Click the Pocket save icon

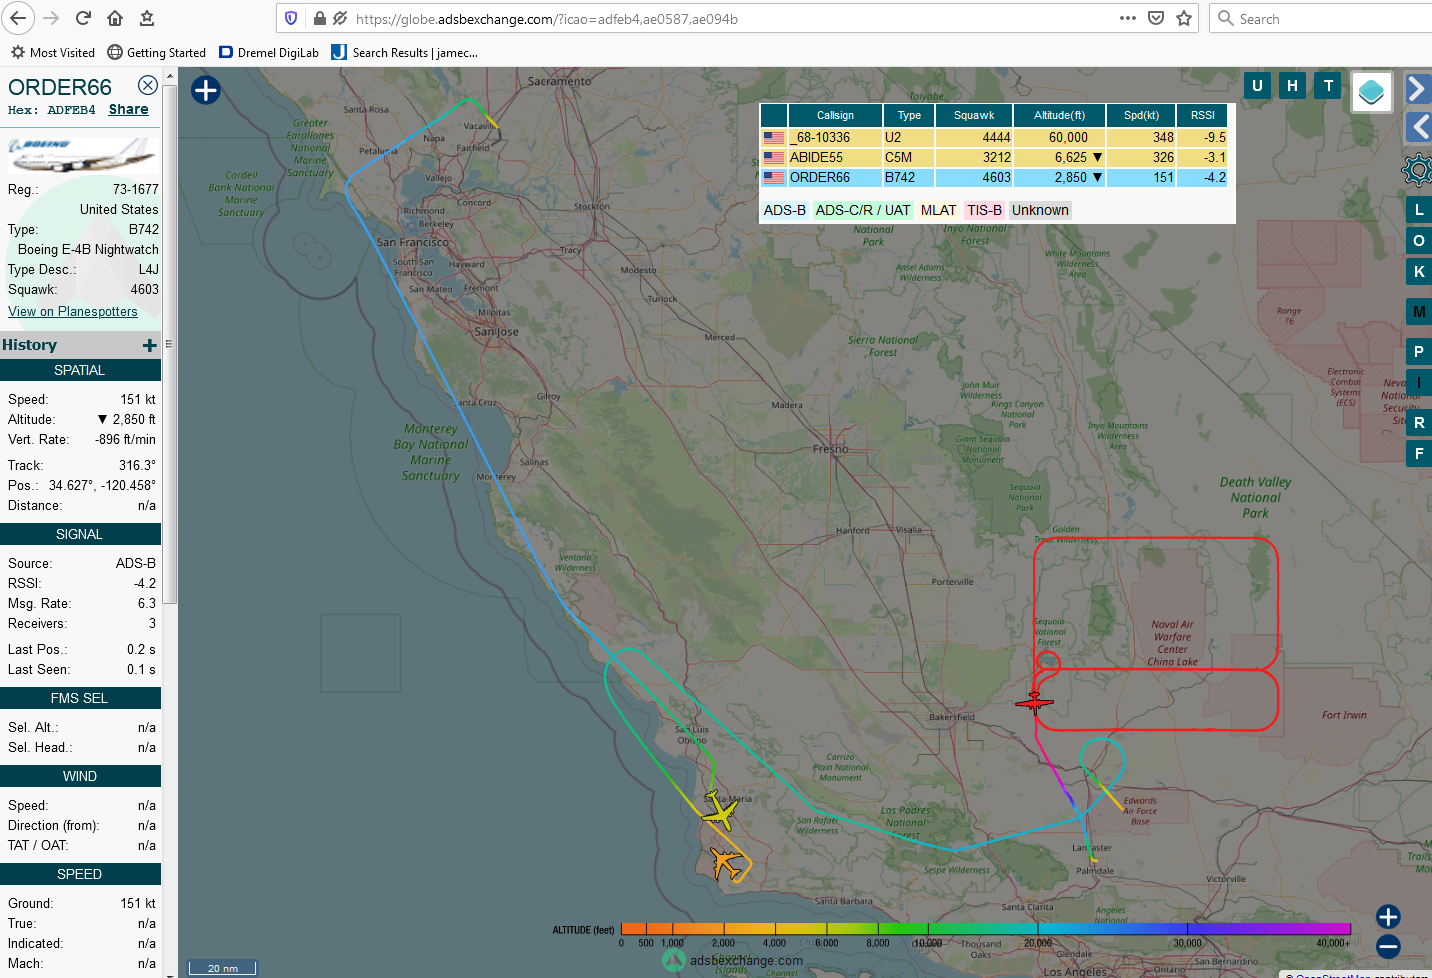(1156, 18)
